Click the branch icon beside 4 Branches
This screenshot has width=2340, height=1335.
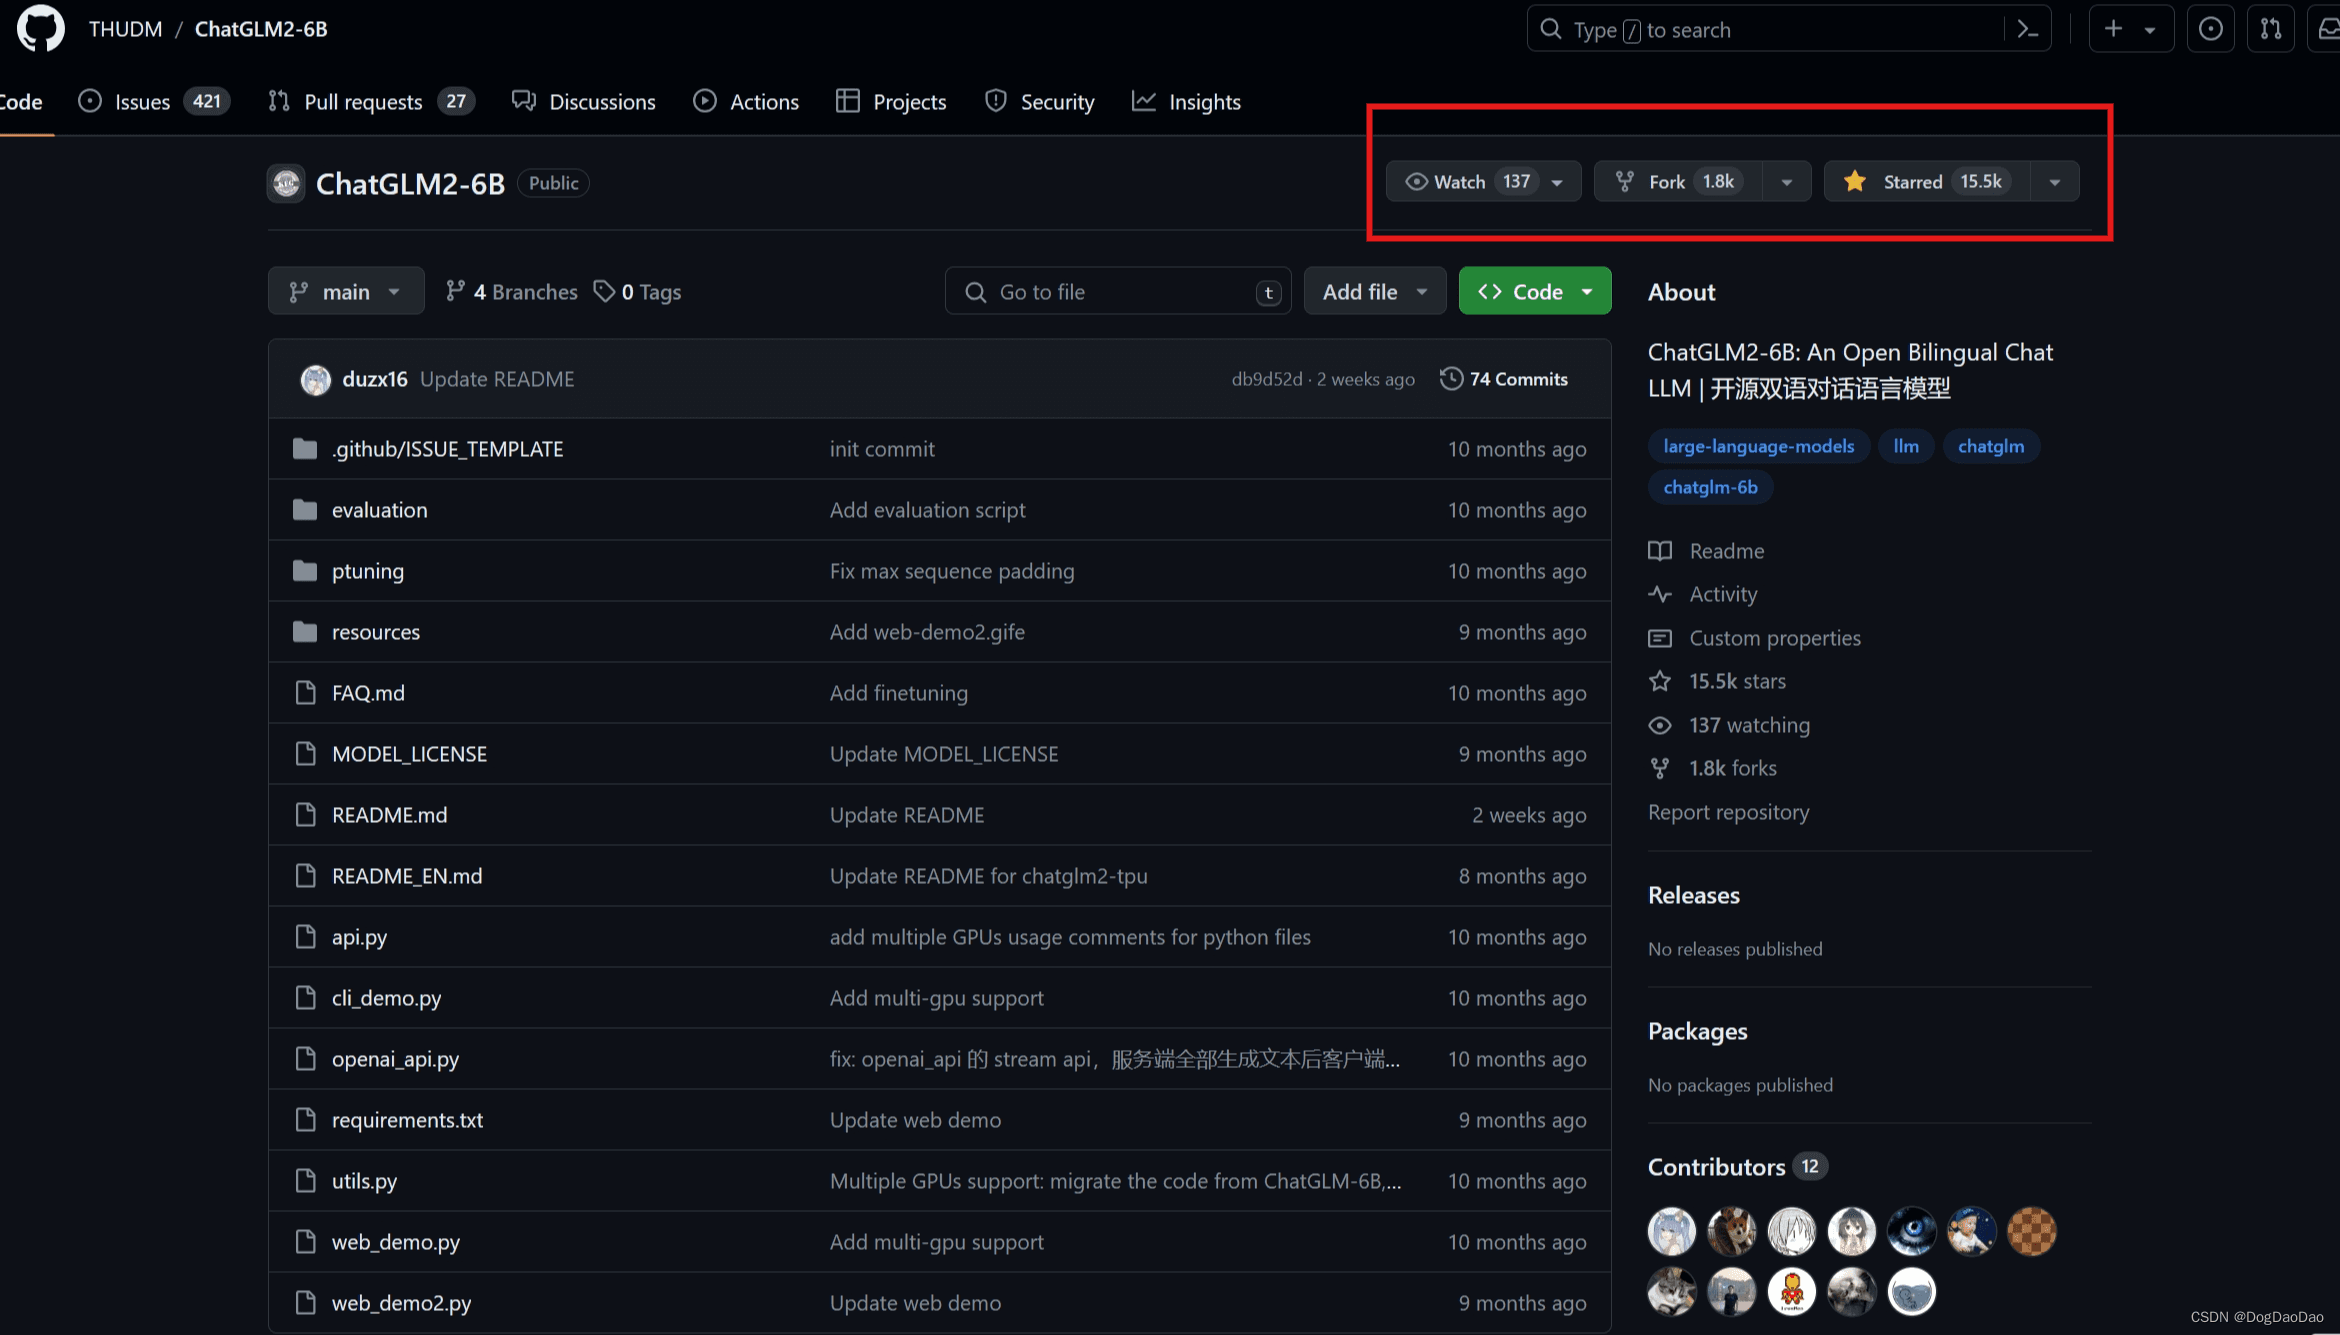pos(455,291)
